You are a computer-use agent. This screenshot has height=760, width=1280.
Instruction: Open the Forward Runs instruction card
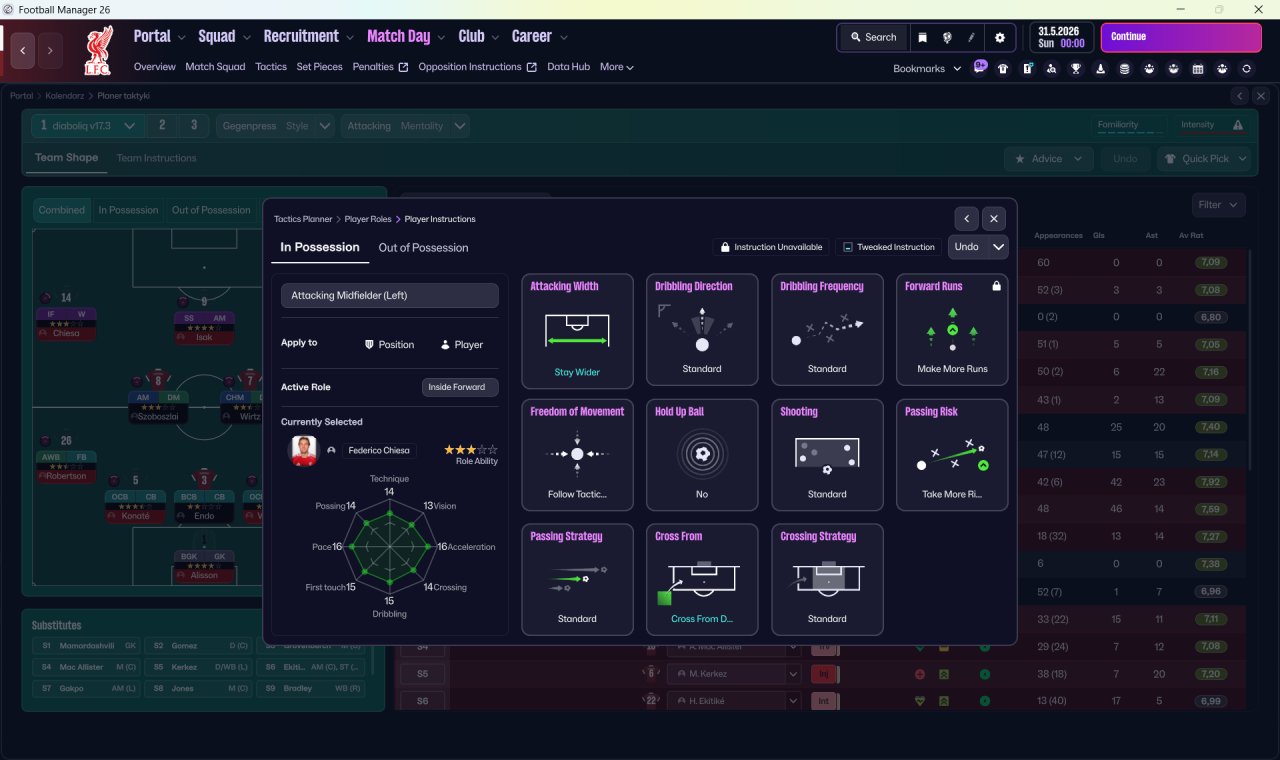952,329
